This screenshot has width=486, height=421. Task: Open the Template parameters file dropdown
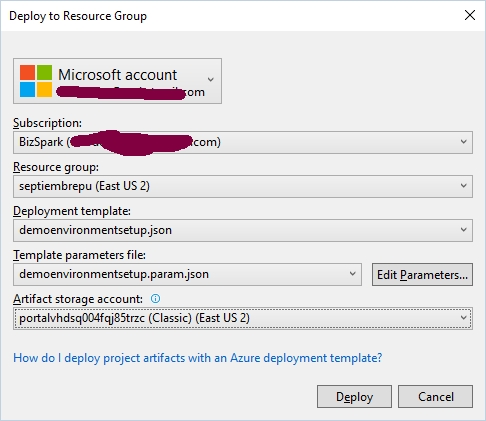187,274
